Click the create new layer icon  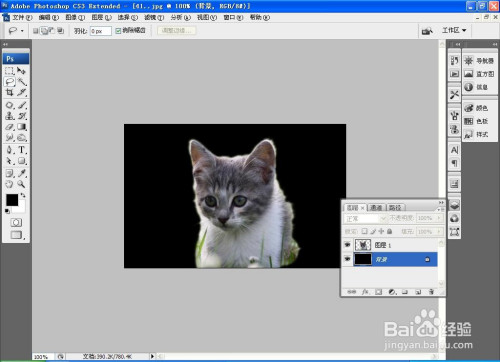click(x=418, y=292)
